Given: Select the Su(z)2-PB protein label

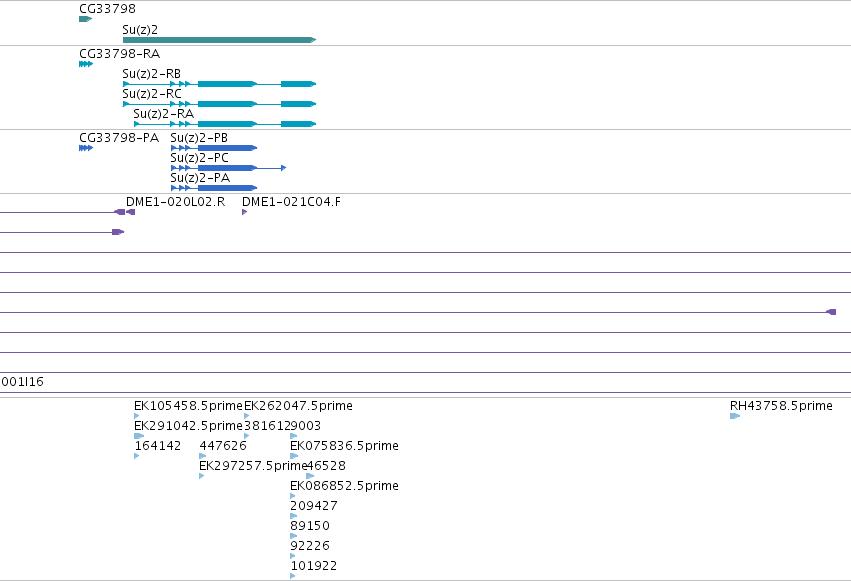Looking at the screenshot, I should tap(199, 138).
